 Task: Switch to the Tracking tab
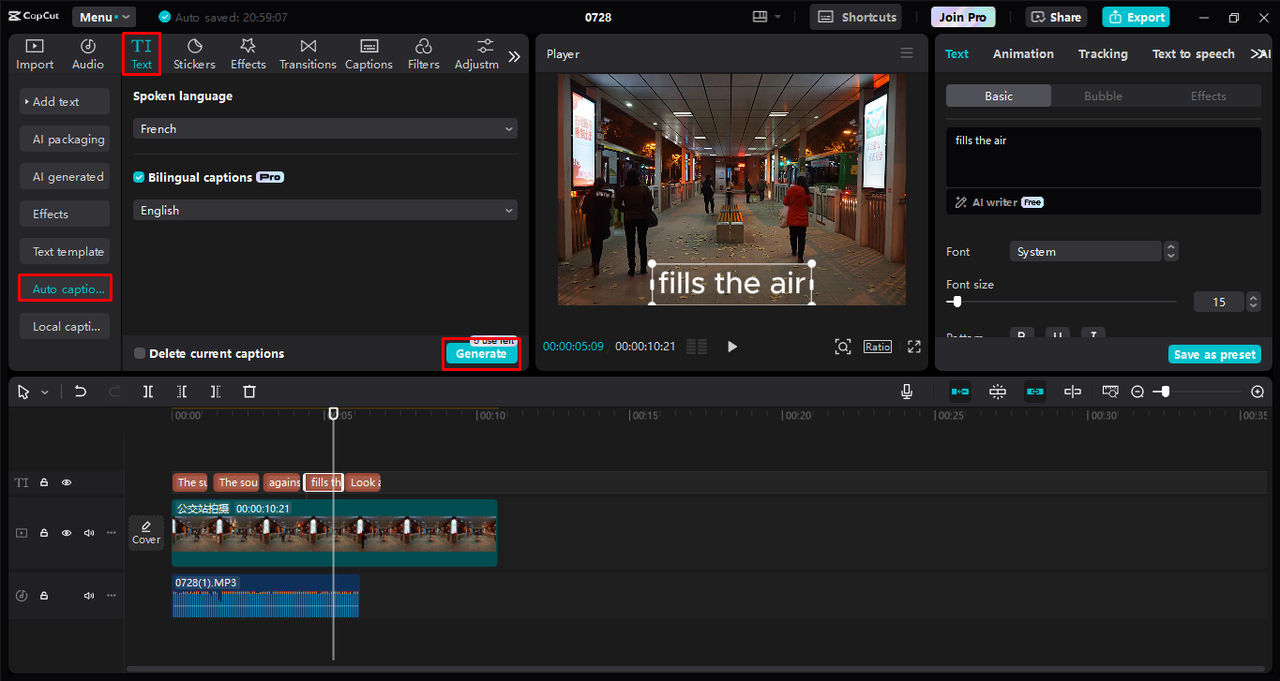1103,54
